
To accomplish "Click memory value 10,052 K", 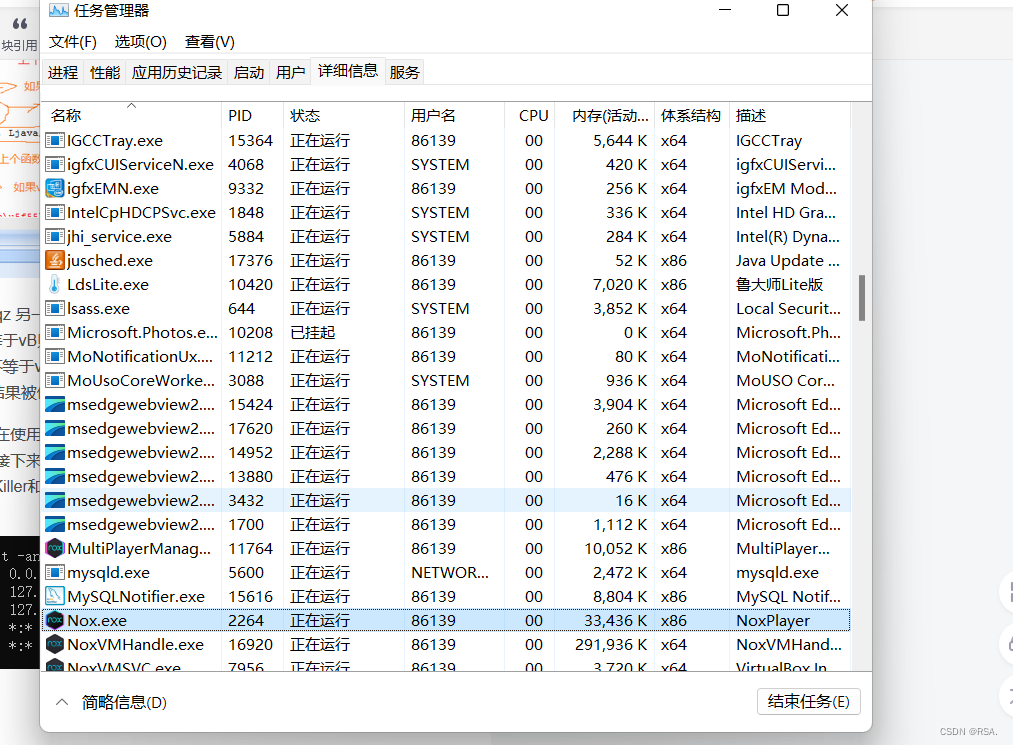I will pos(616,548).
